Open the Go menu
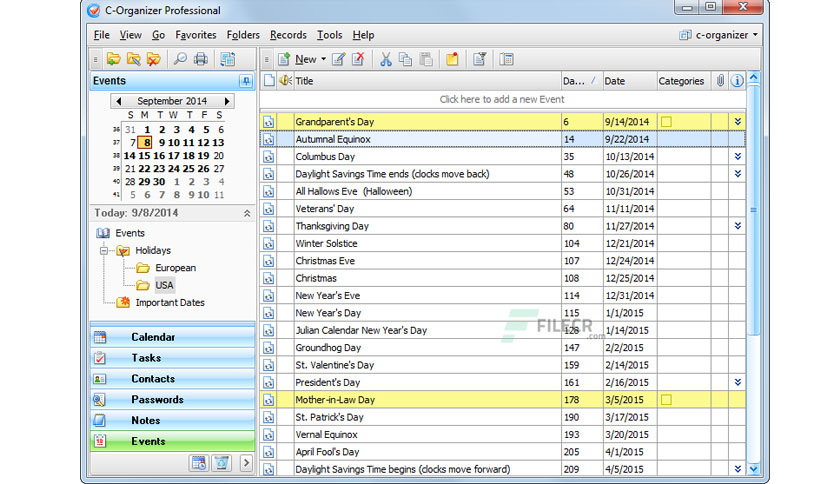 pos(158,35)
